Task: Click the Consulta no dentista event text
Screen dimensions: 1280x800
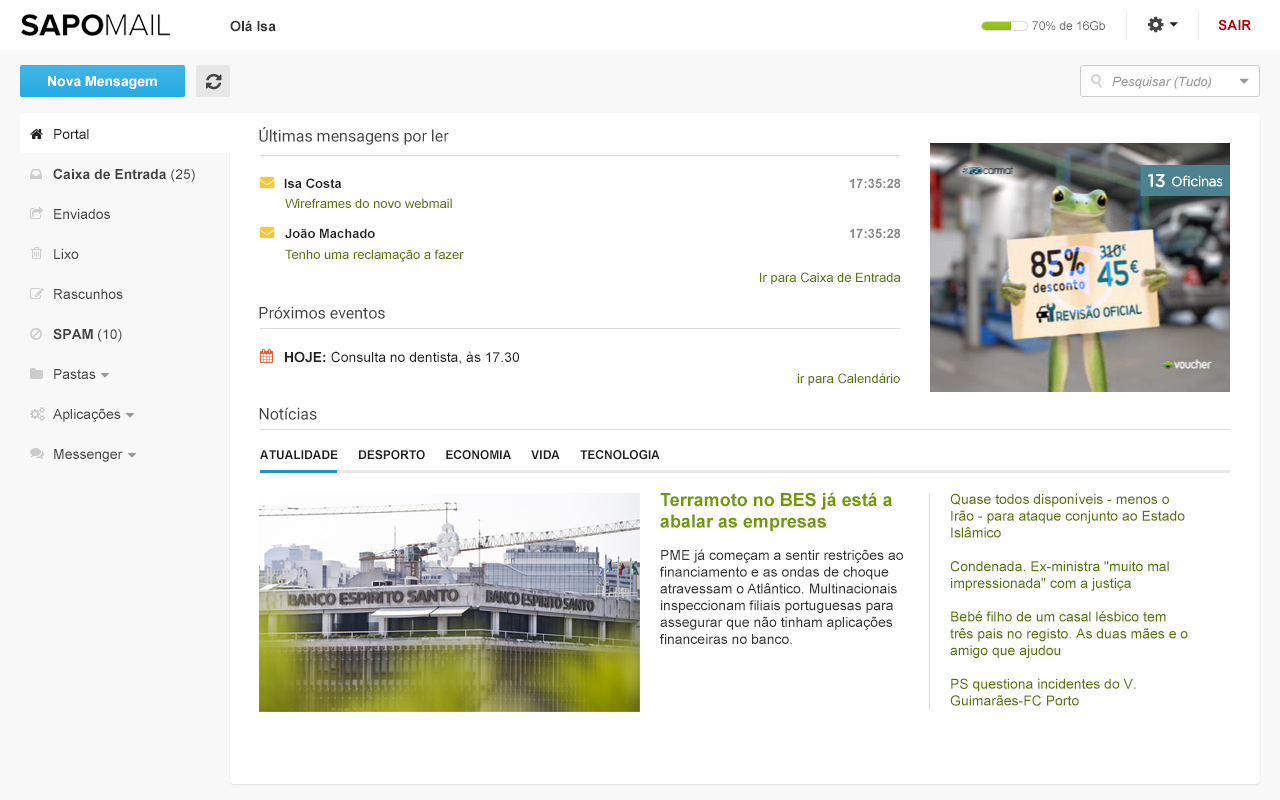Action: (425, 357)
